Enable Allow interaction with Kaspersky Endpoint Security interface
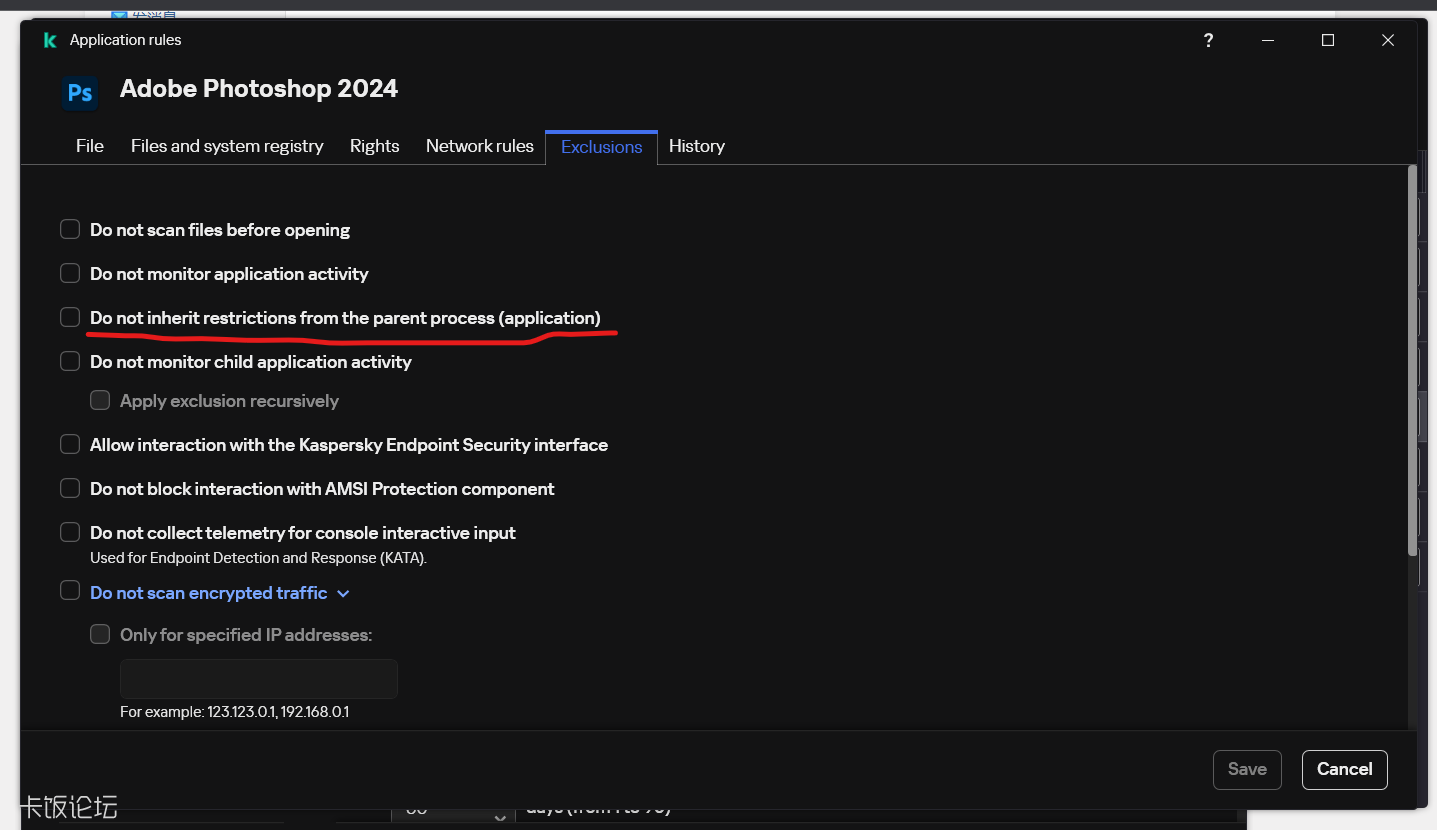Image resolution: width=1437 pixels, height=830 pixels. [70, 444]
